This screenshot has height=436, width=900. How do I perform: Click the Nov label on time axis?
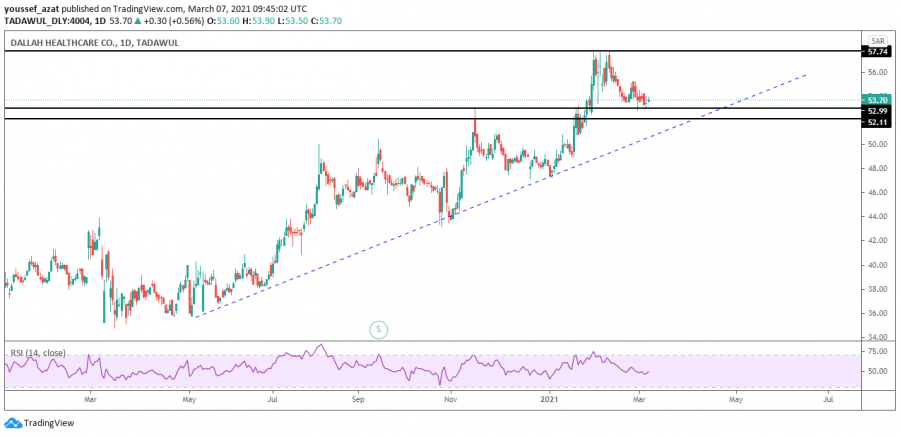point(450,398)
